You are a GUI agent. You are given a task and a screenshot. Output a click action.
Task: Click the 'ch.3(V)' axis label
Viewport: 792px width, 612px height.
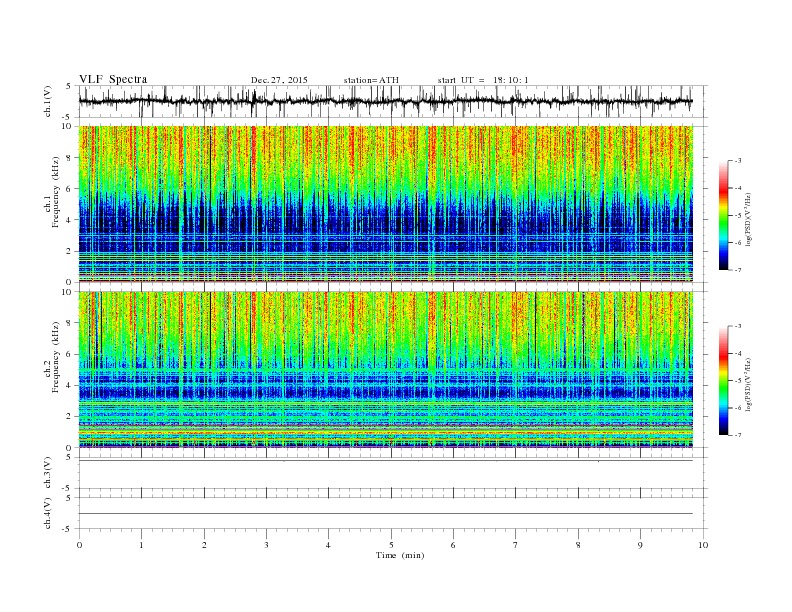click(x=48, y=473)
